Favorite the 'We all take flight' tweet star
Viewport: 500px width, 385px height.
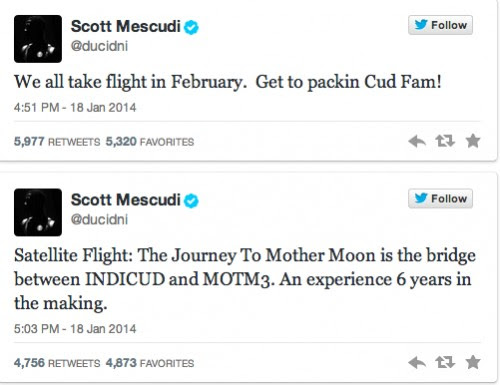(473, 141)
